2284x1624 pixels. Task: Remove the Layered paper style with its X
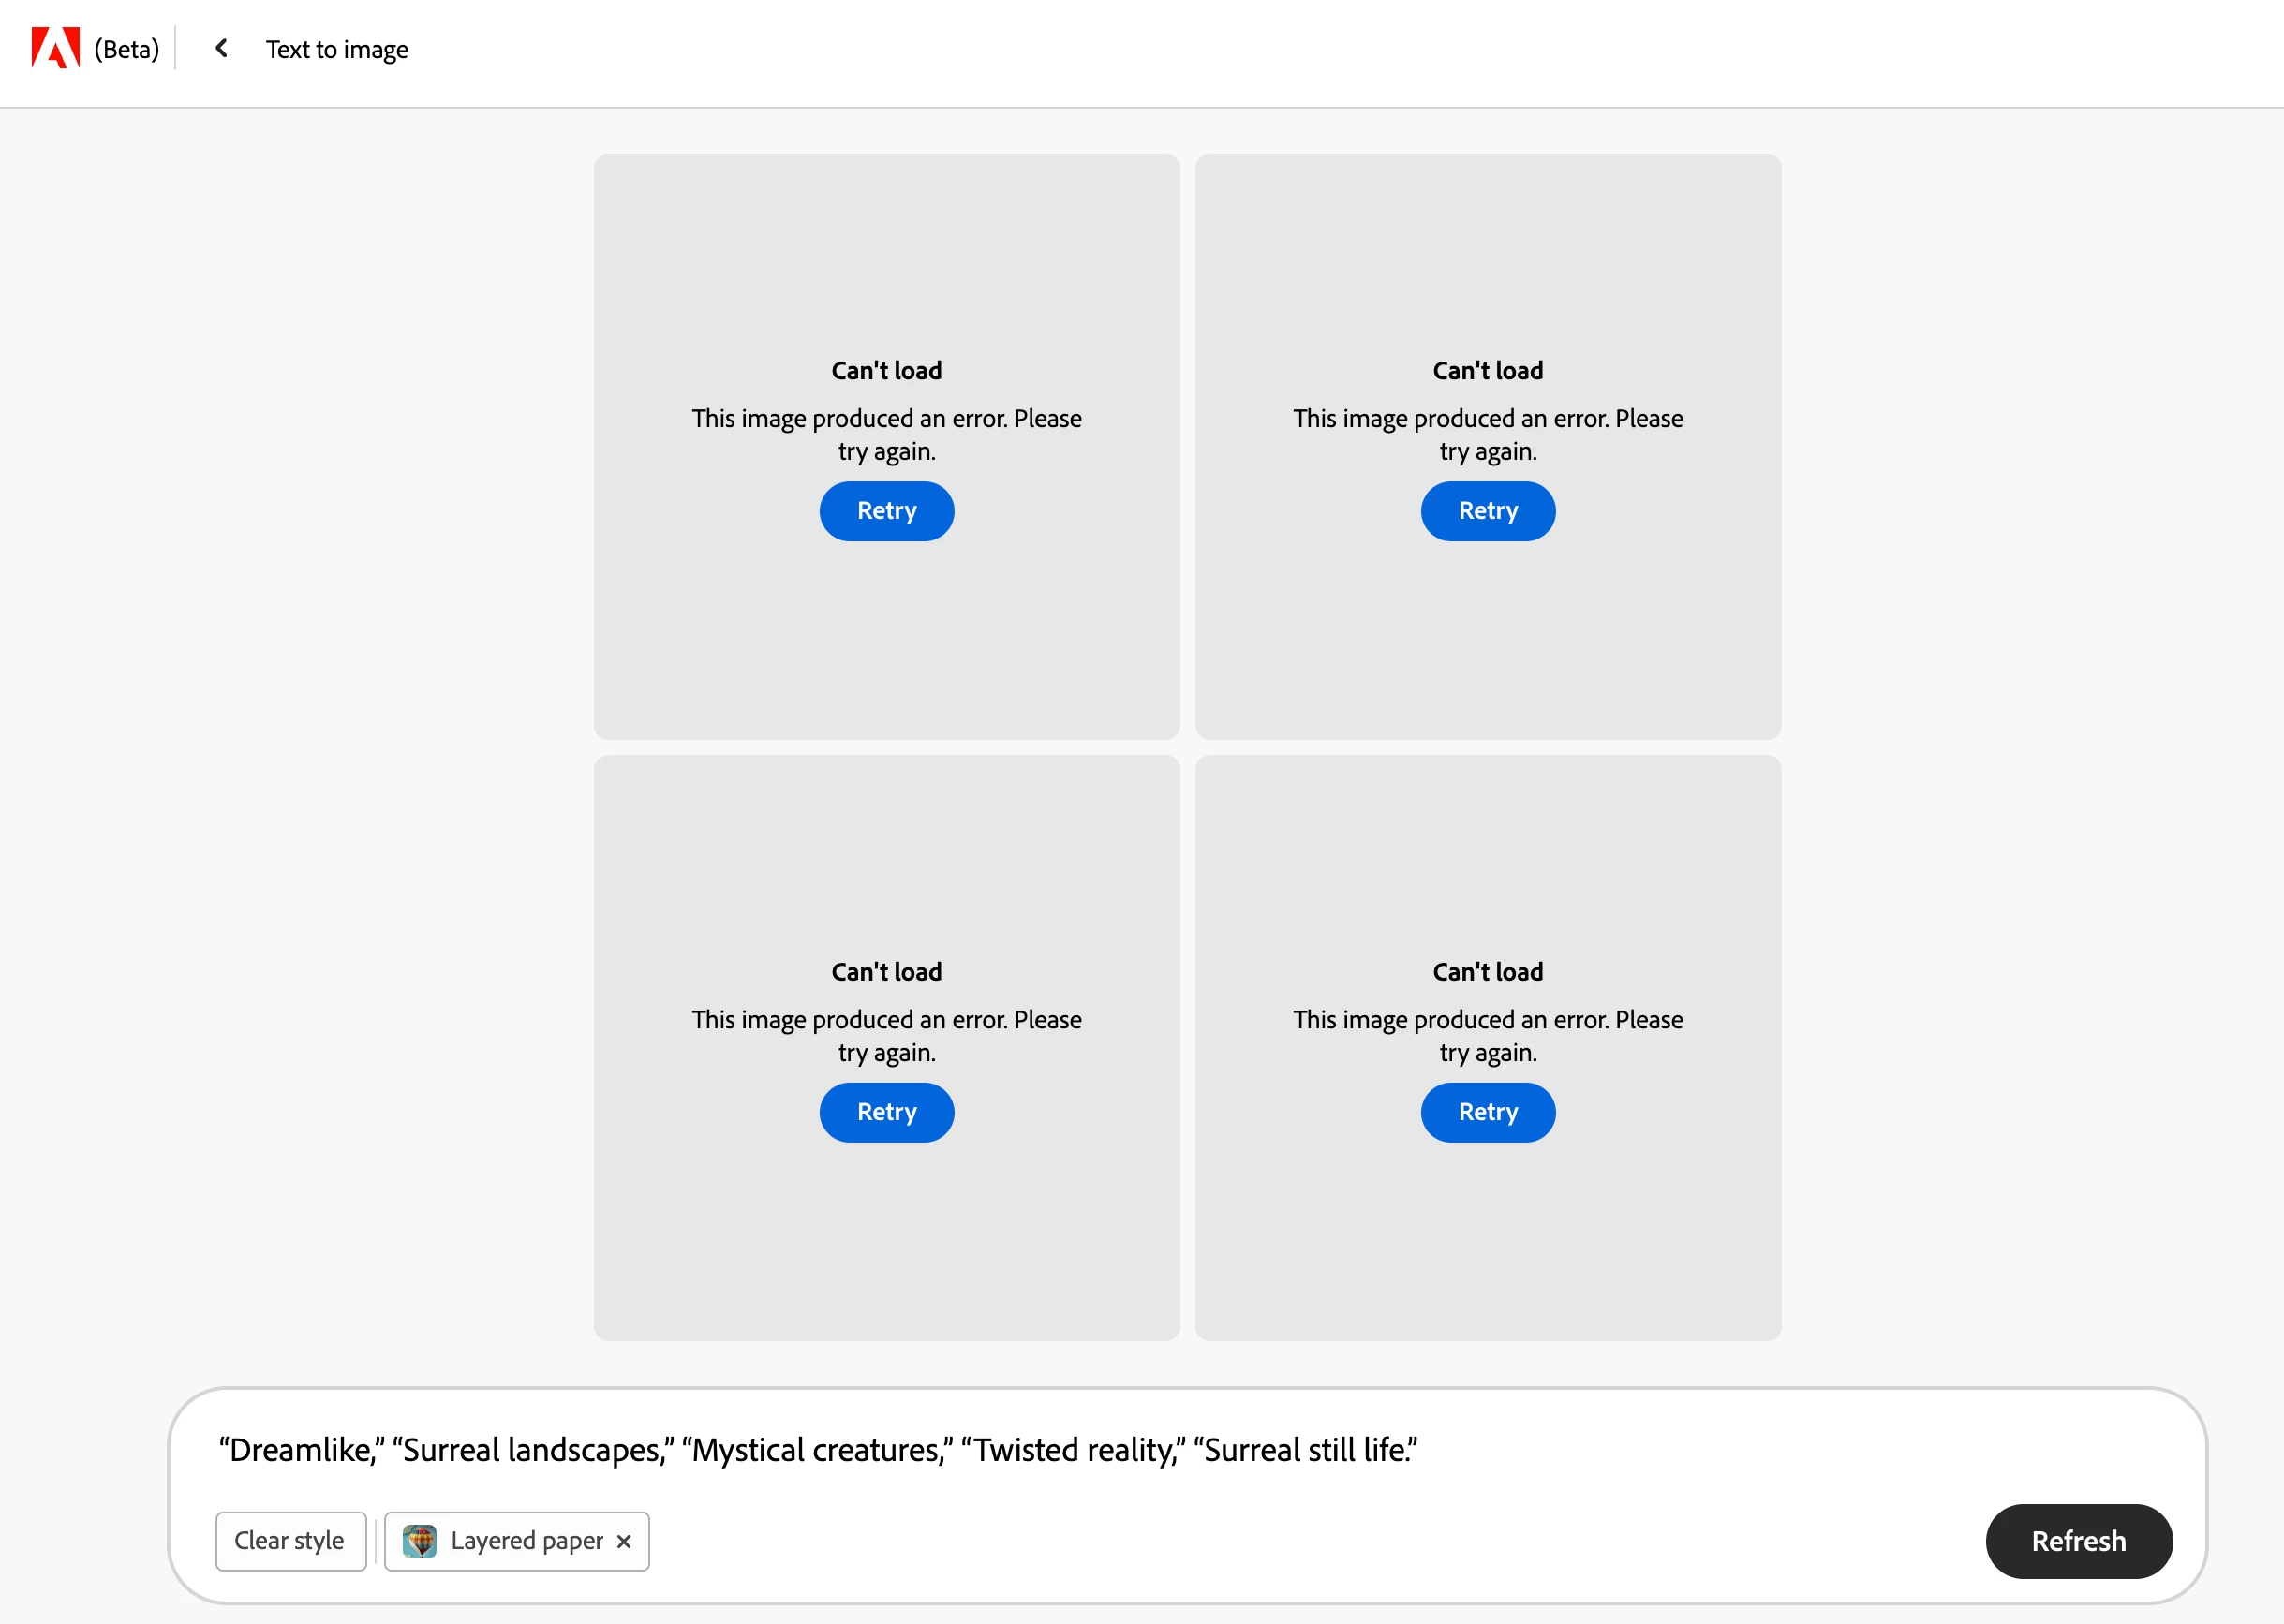624,1541
